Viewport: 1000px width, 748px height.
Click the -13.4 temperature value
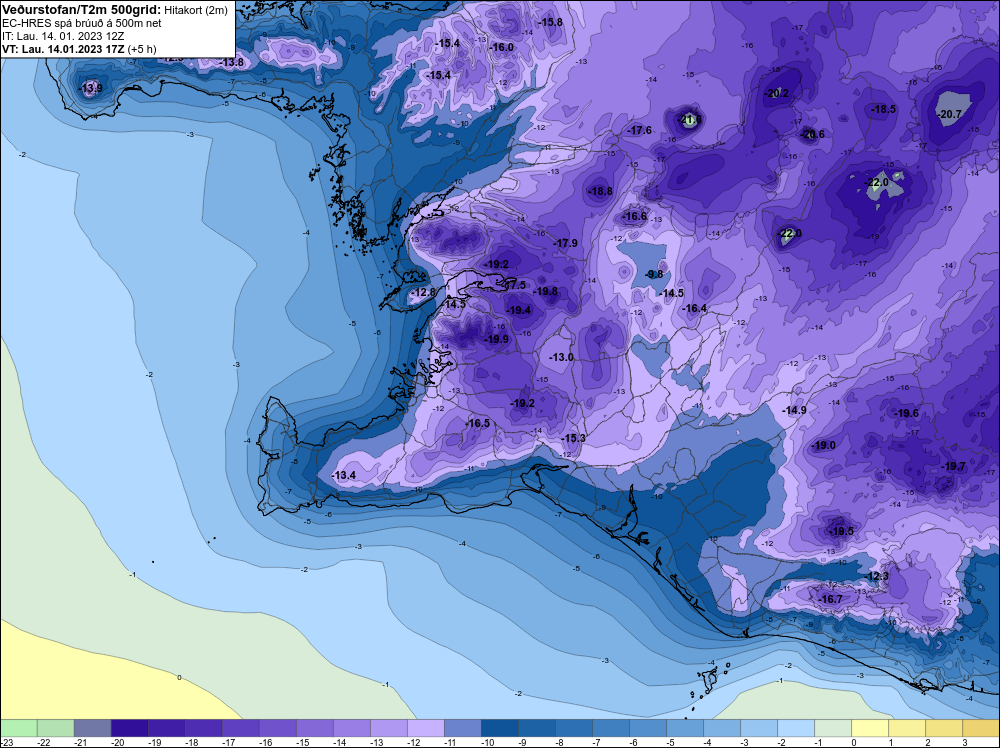click(x=344, y=475)
